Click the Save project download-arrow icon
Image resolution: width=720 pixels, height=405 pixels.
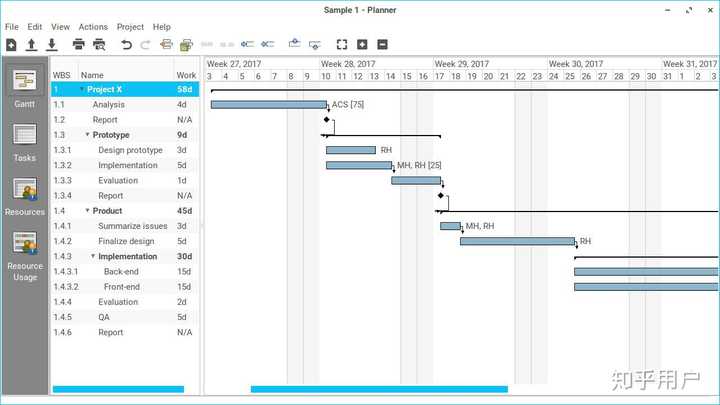click(x=52, y=45)
